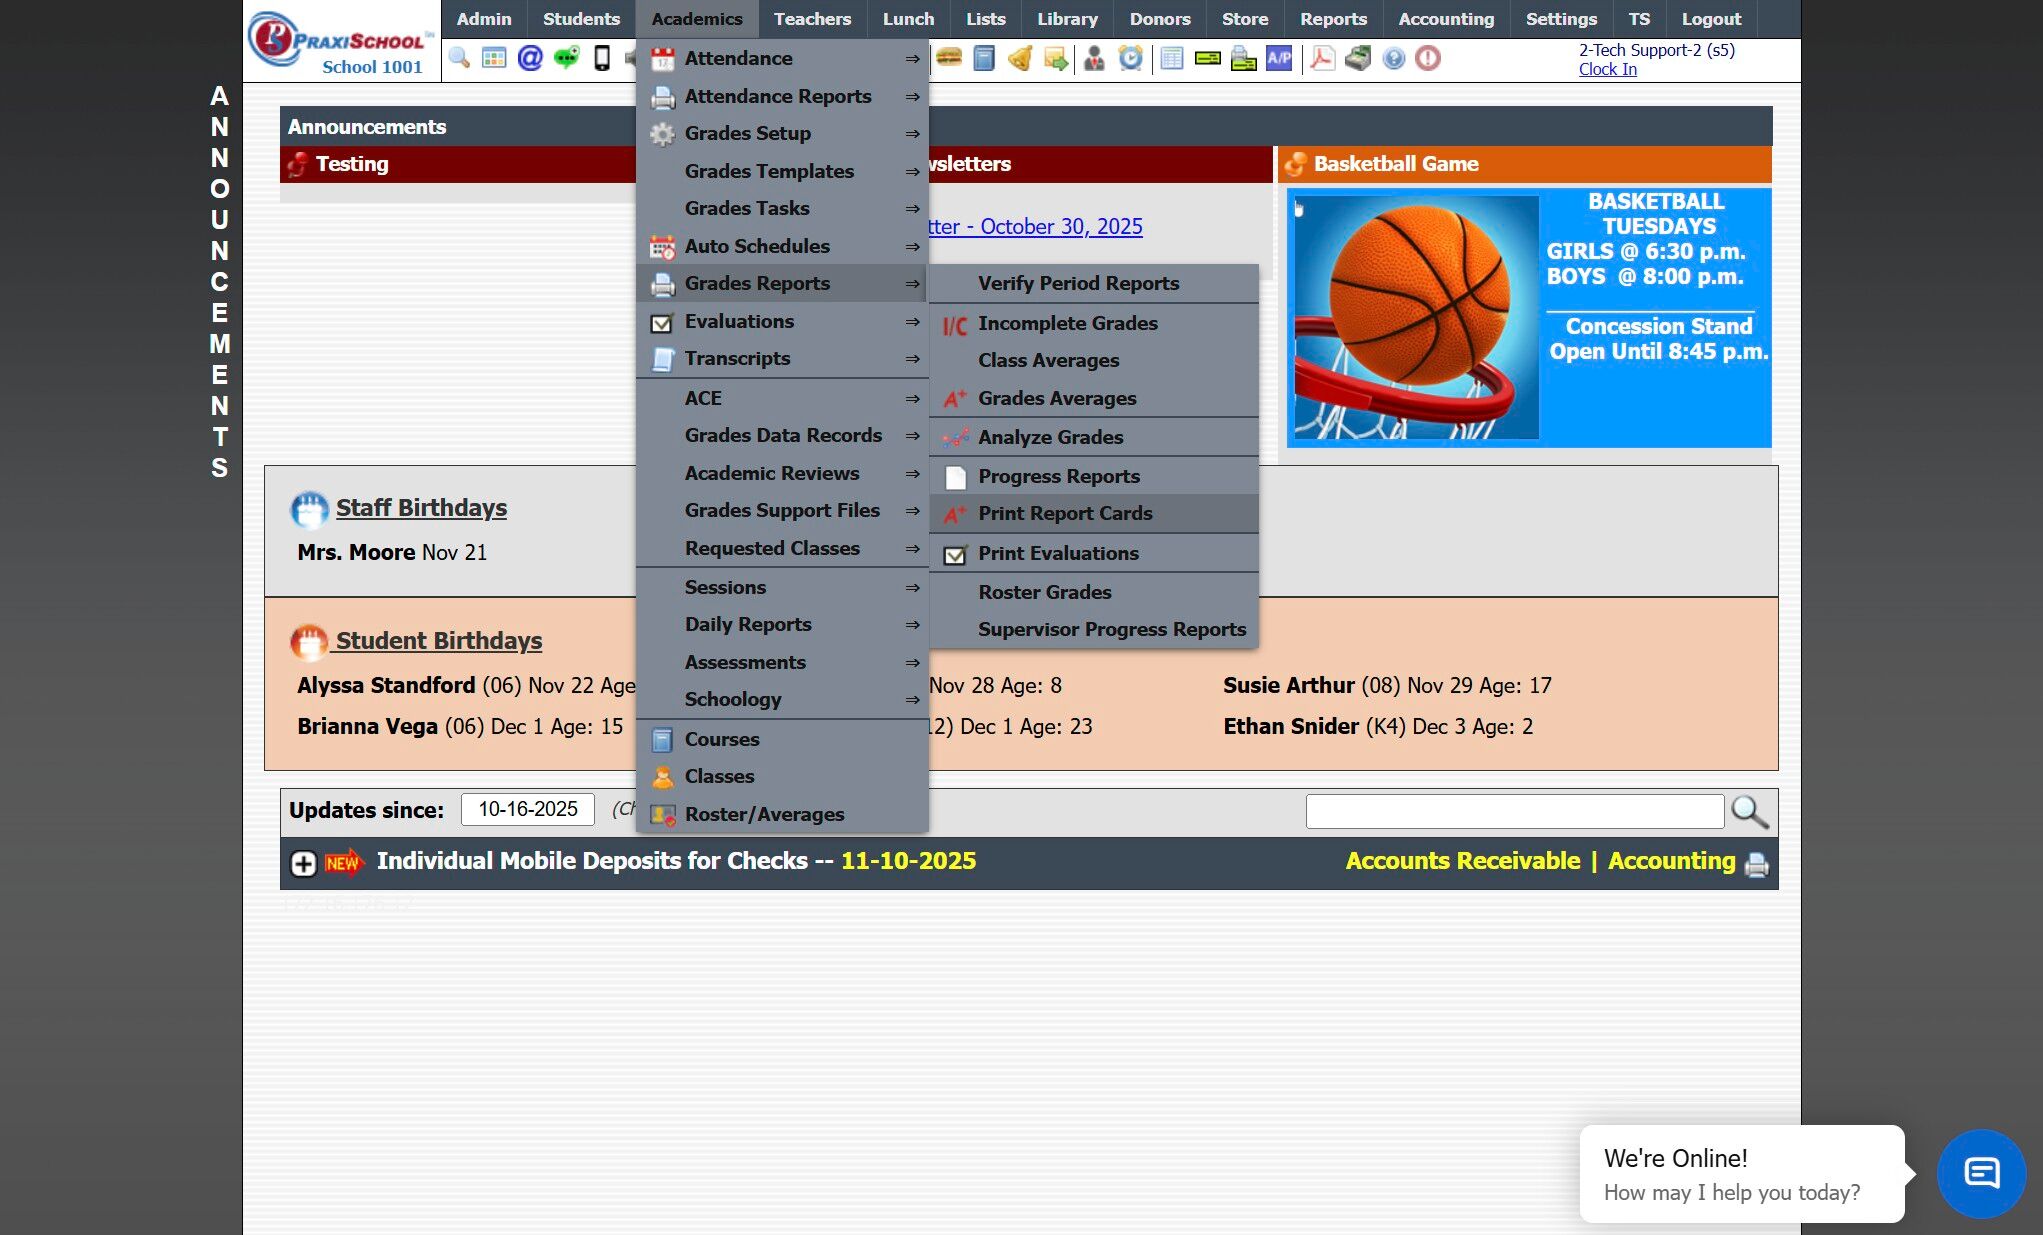2043x1235 pixels.
Task: Click the A/P accounts payable icon
Action: tap(1279, 58)
